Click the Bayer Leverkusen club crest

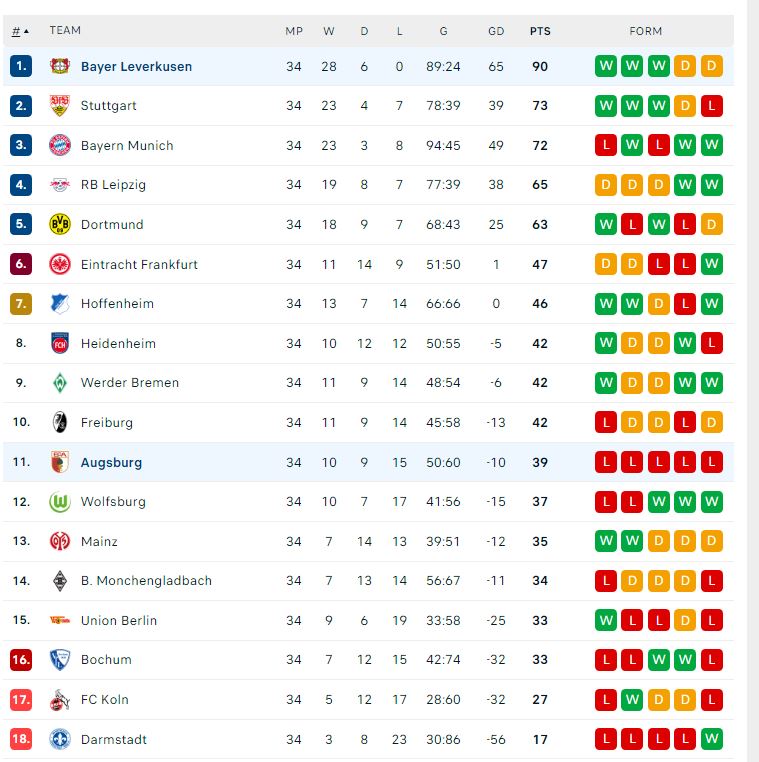[60, 66]
